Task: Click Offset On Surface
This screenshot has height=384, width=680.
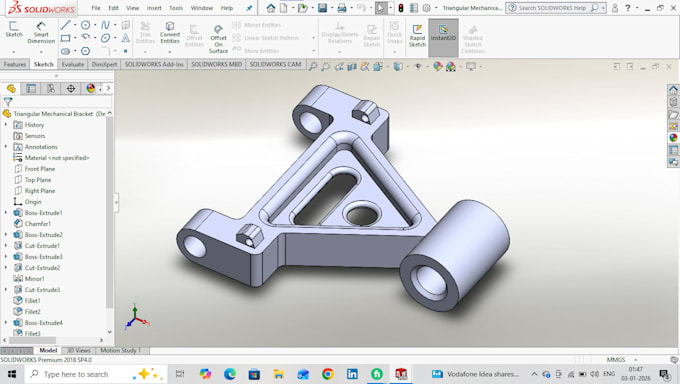Action: point(218,38)
